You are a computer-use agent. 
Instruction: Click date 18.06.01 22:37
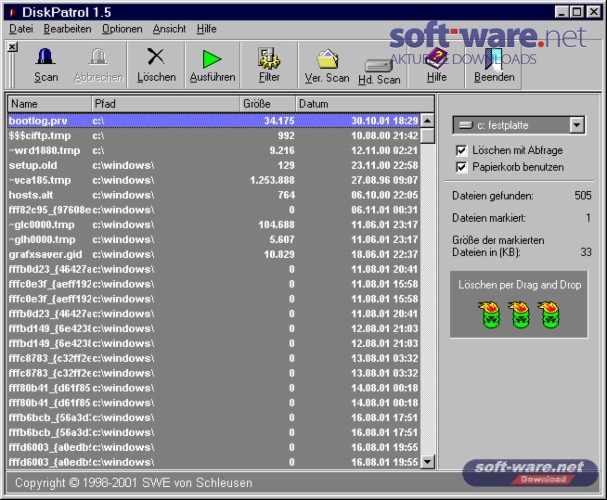tap(384, 254)
